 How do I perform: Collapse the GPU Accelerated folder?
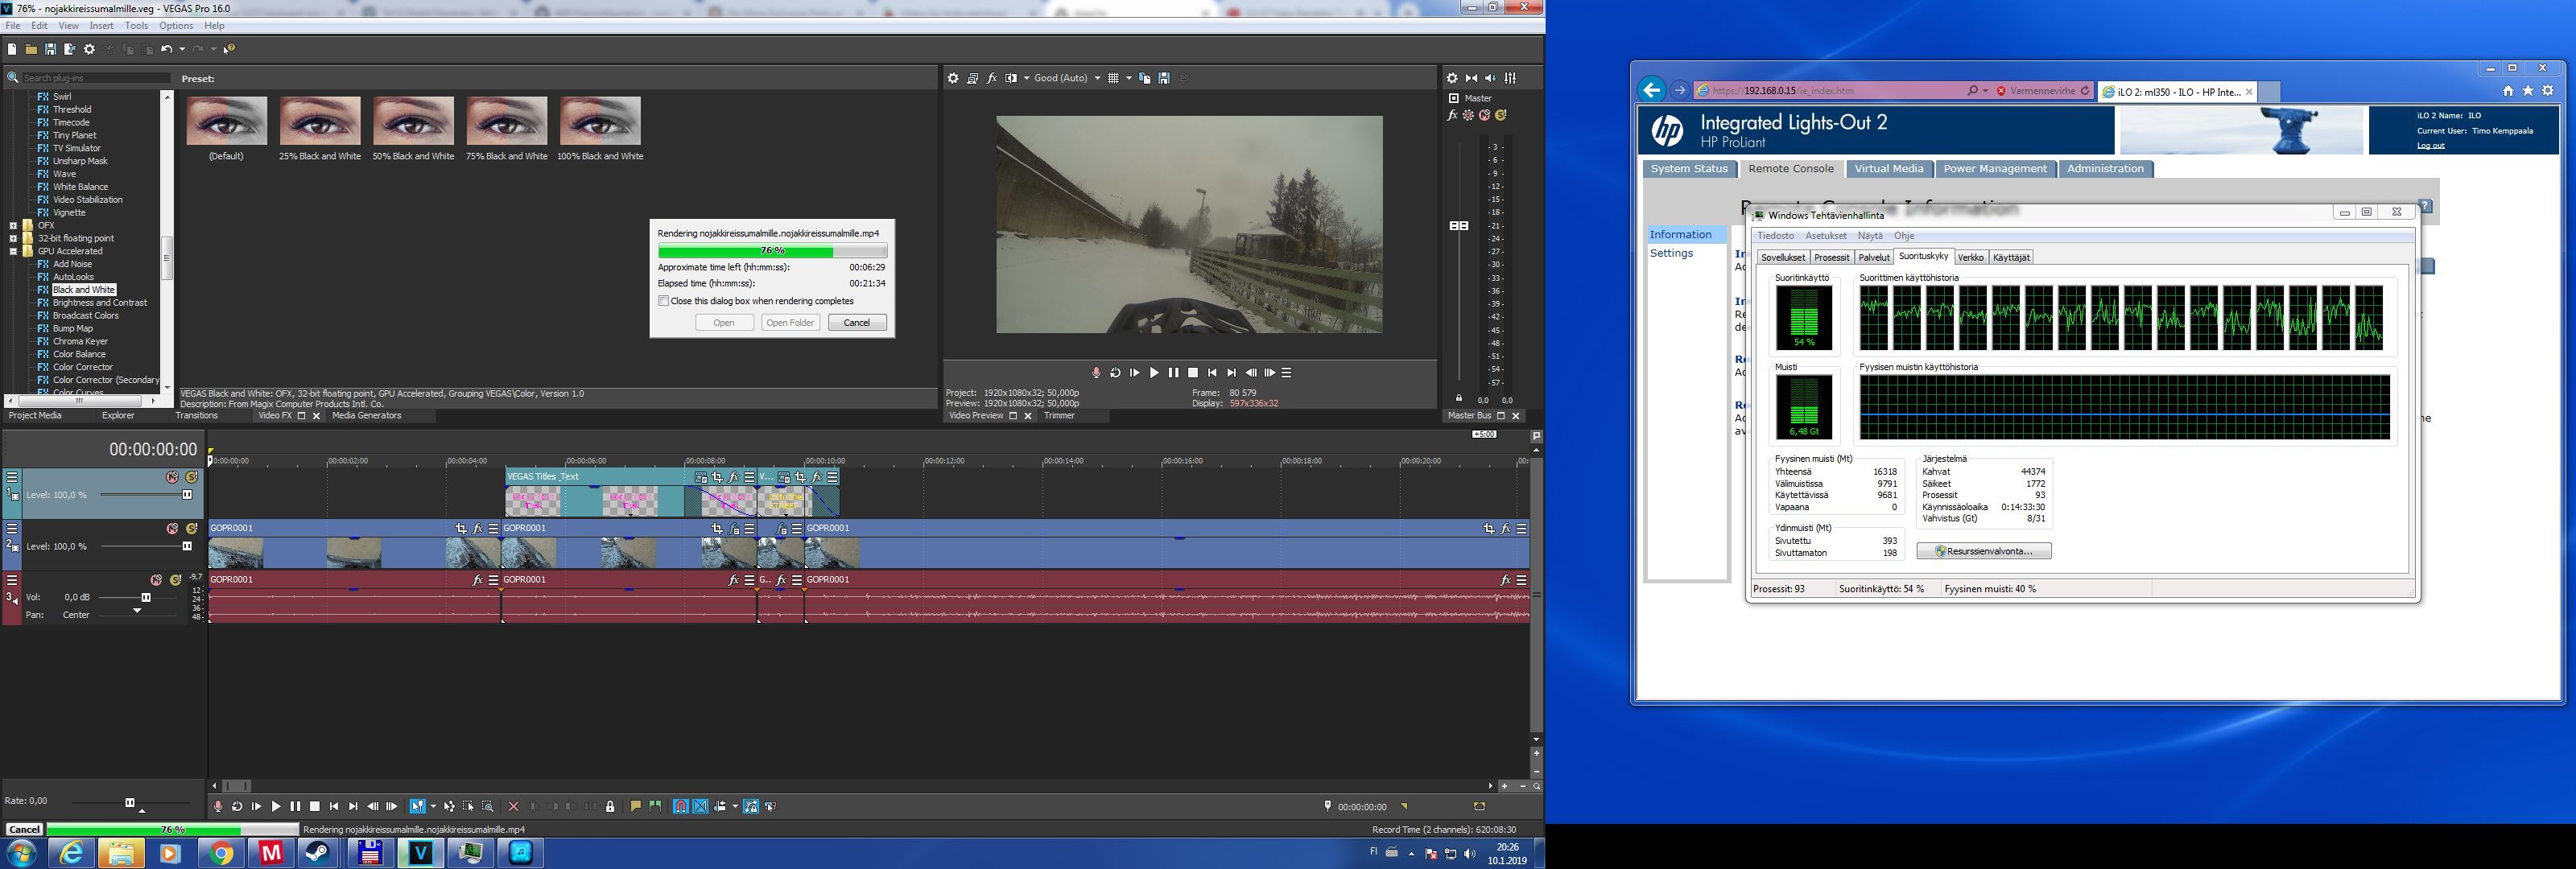[13, 251]
